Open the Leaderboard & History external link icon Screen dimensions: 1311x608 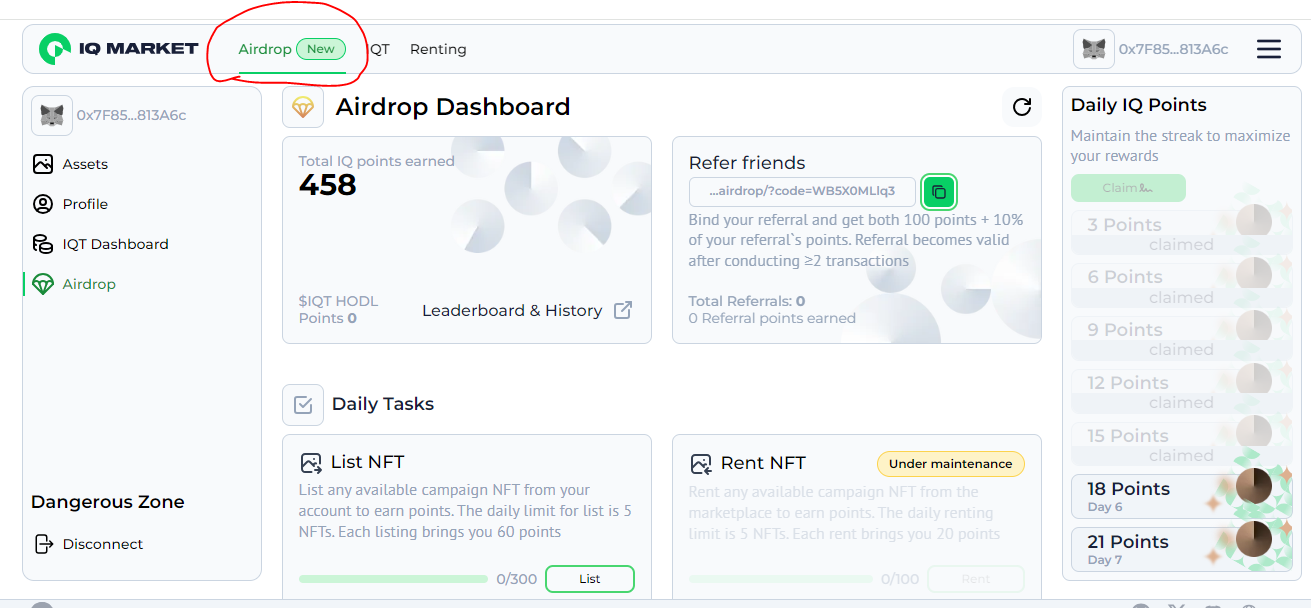[x=622, y=310]
